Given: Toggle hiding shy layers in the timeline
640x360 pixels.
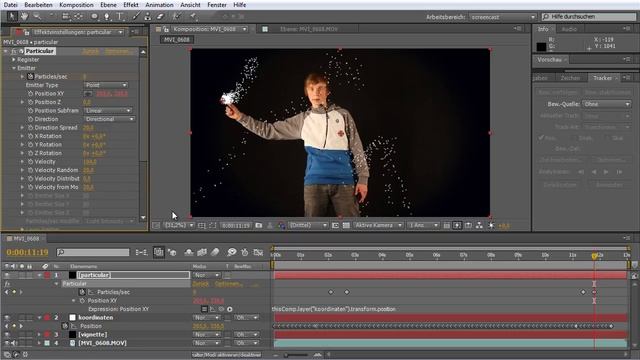Looking at the screenshot, I should (x=189, y=253).
